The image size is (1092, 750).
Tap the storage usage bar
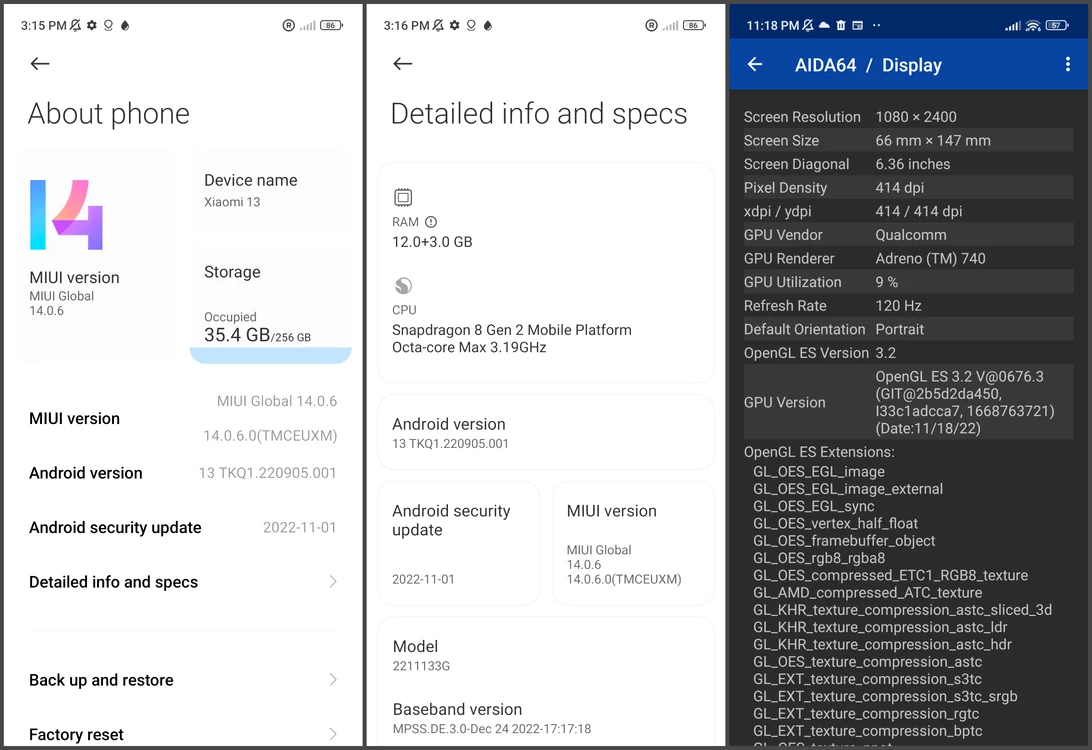pyautogui.click(x=270, y=355)
